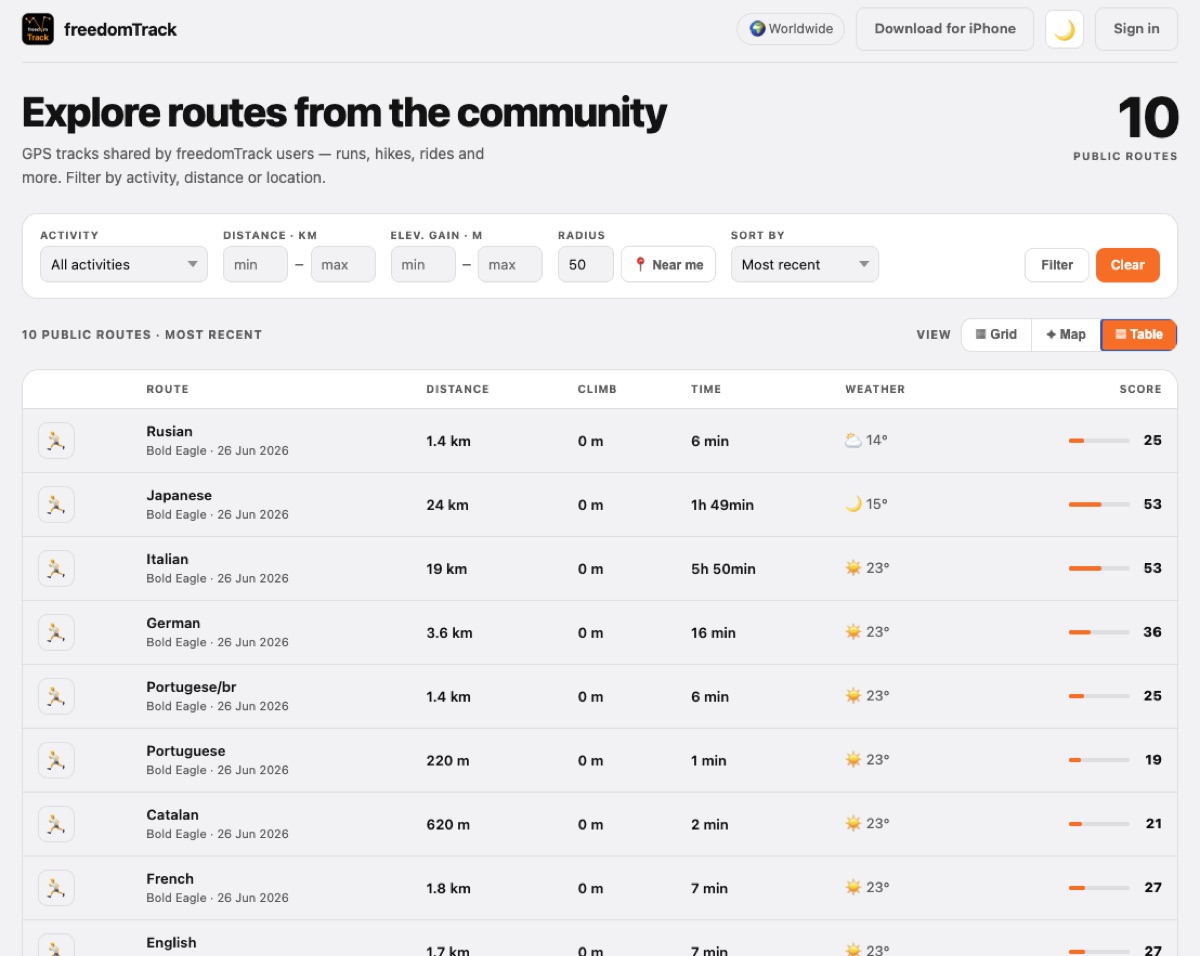Sort by DISTANCE column header

click(458, 389)
